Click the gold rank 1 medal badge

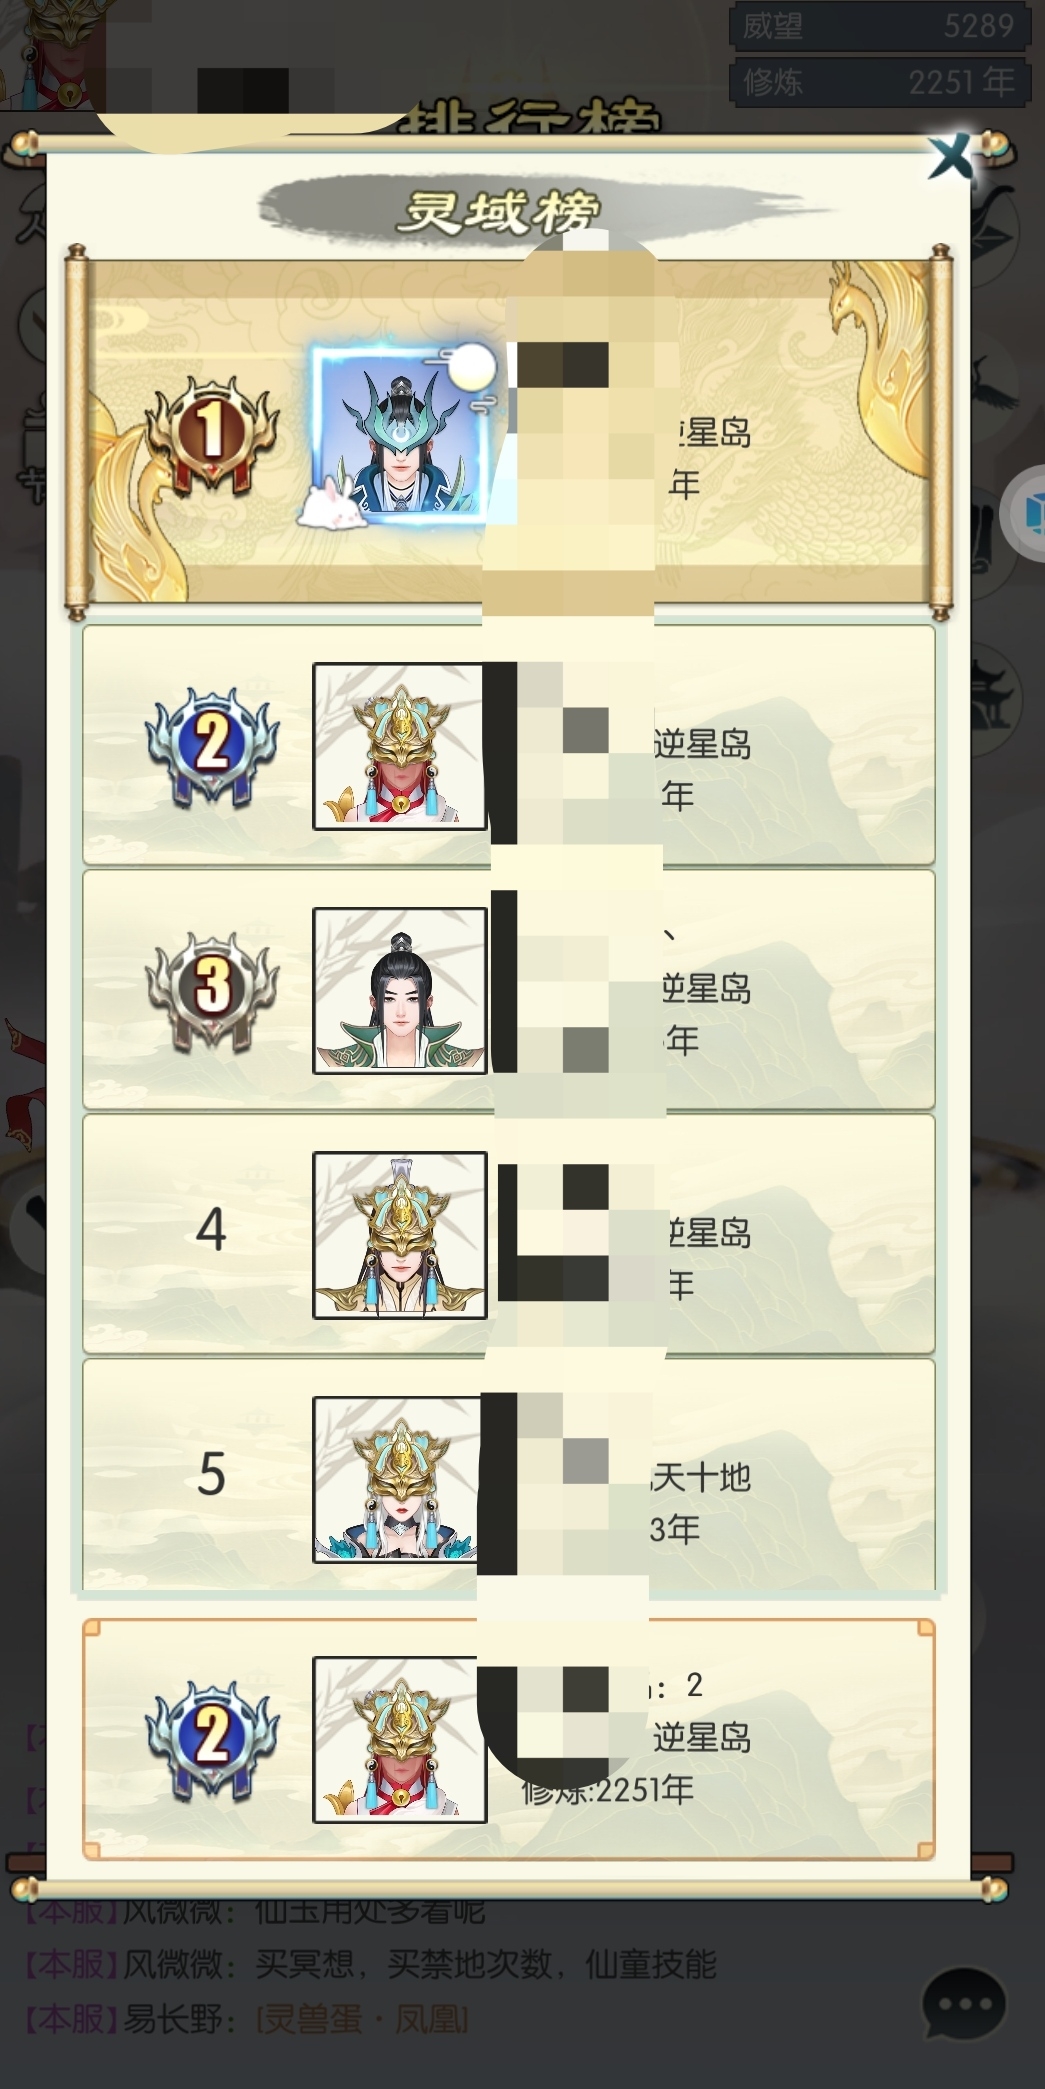click(x=211, y=432)
